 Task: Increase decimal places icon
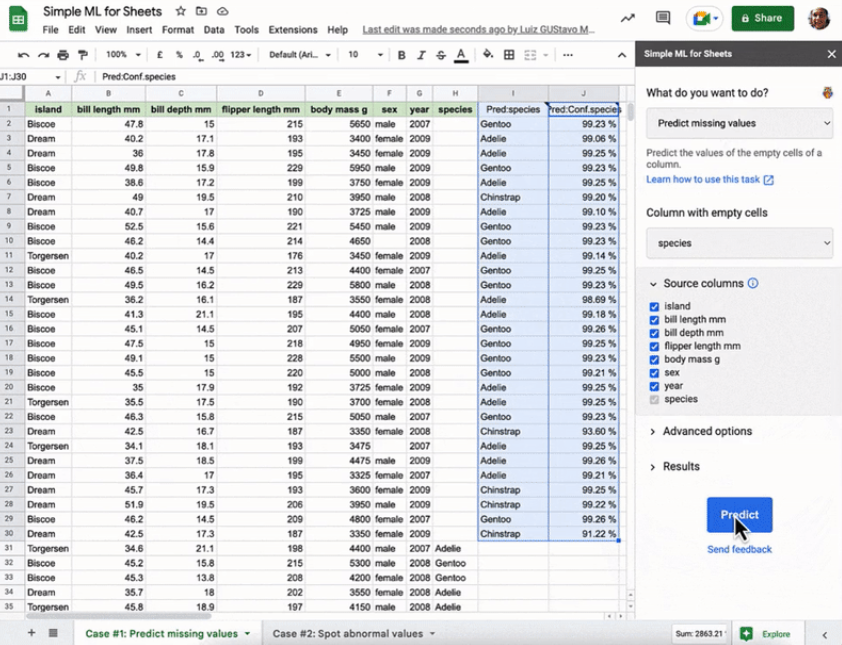[x=217, y=55]
